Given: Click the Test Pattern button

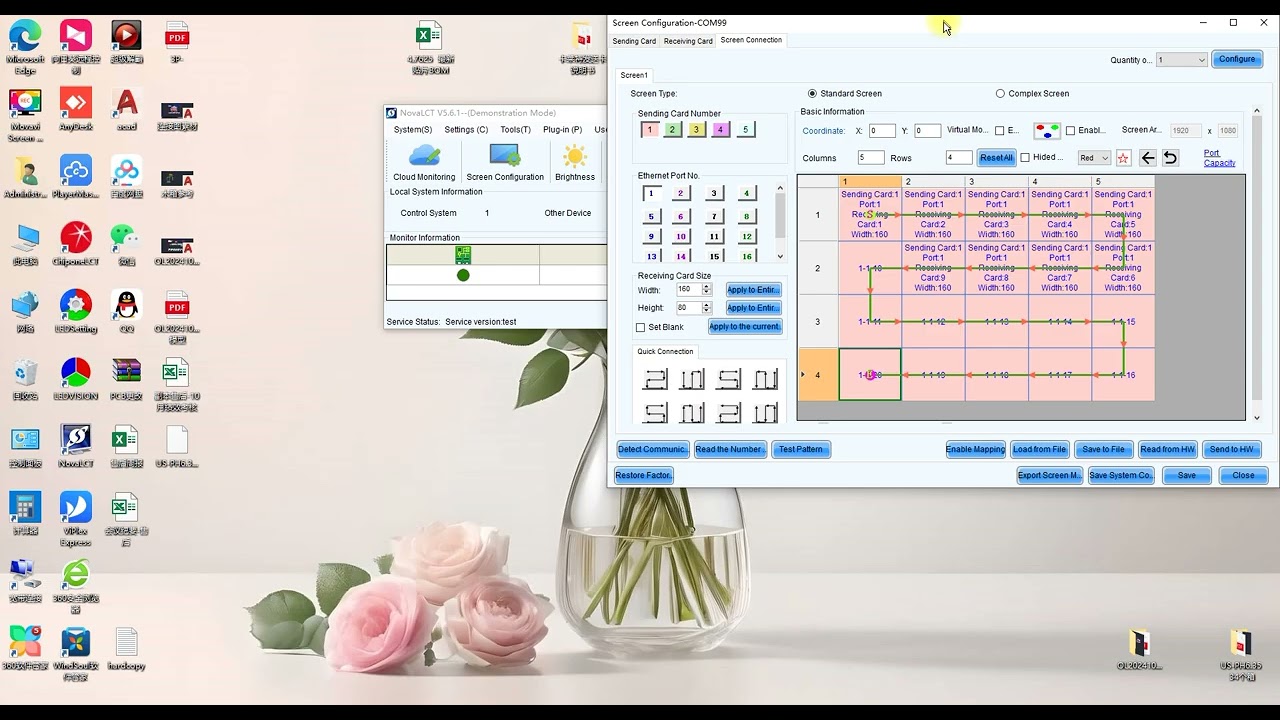Looking at the screenshot, I should coord(800,449).
